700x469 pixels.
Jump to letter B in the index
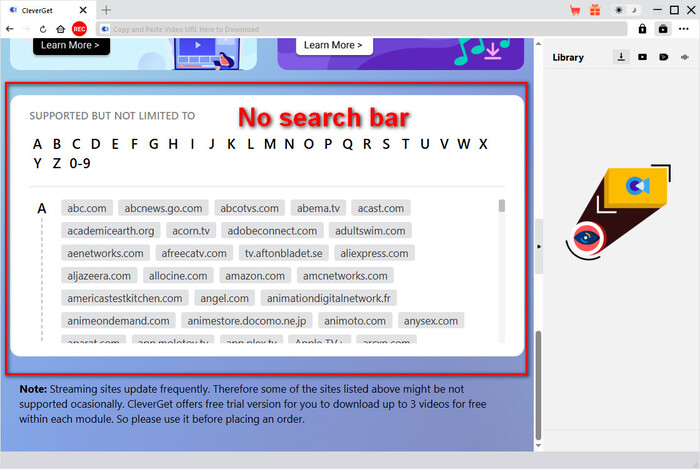point(57,144)
